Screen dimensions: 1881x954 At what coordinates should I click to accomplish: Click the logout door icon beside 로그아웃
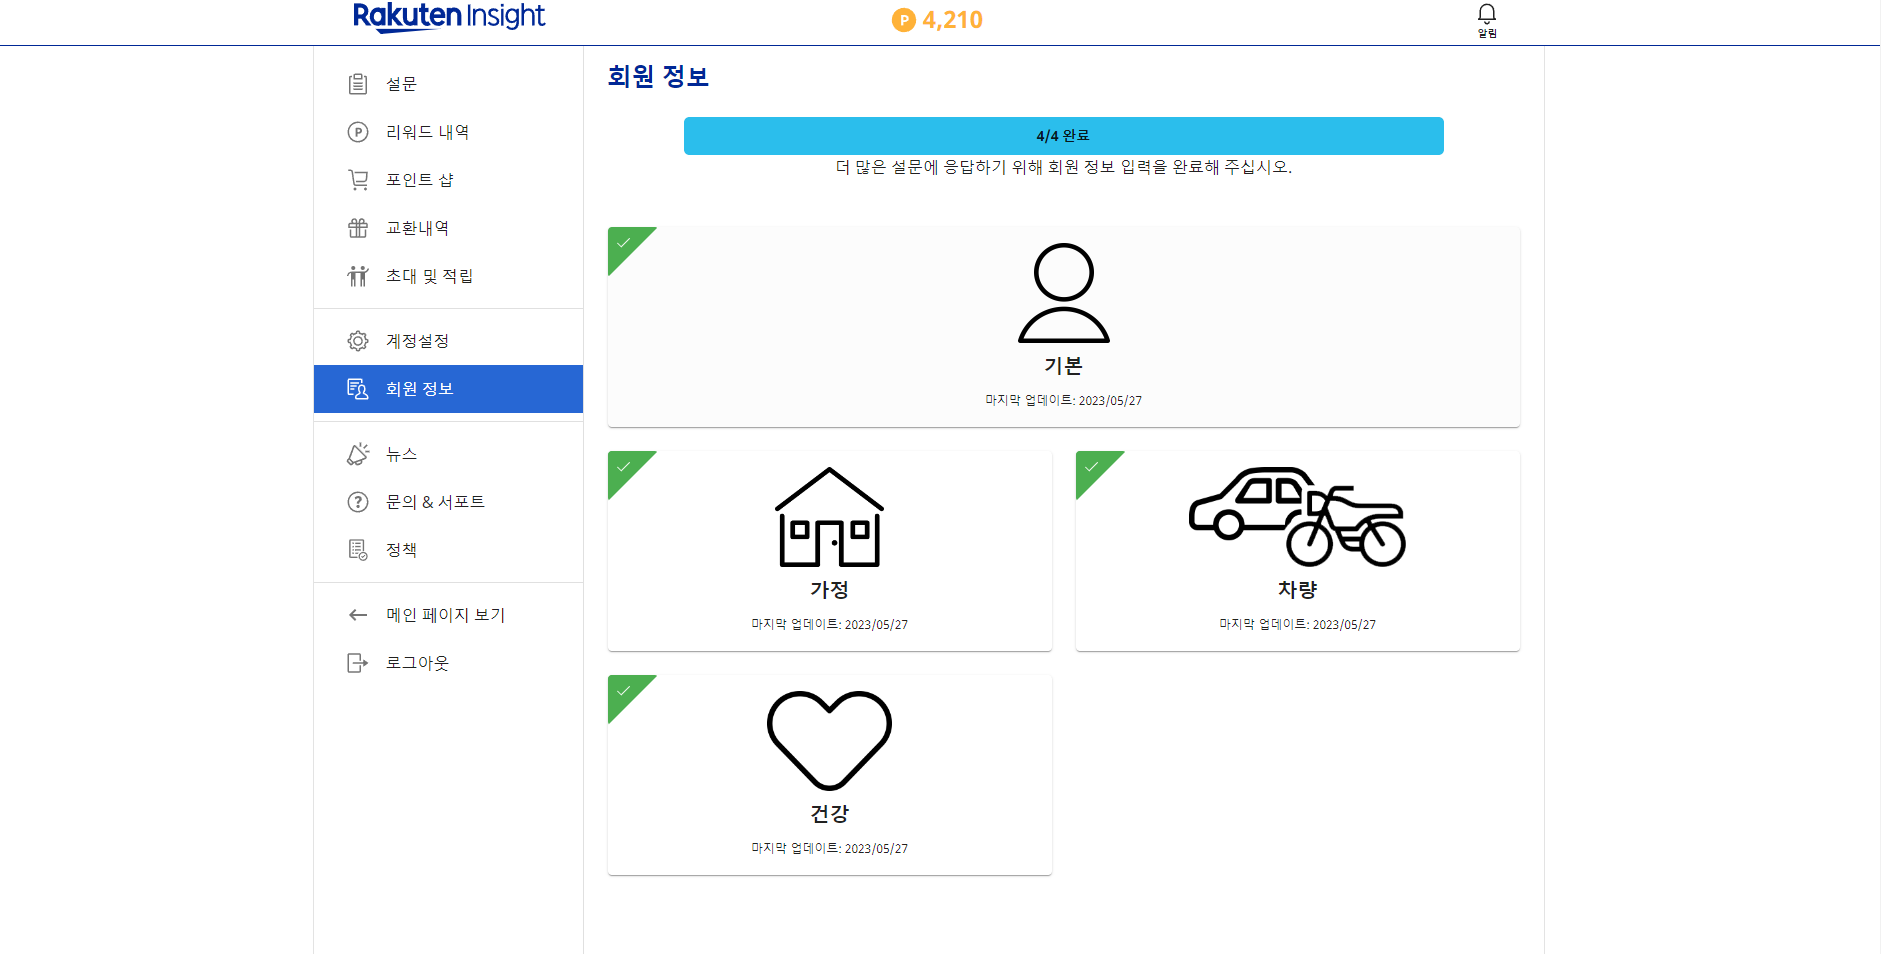(x=358, y=663)
